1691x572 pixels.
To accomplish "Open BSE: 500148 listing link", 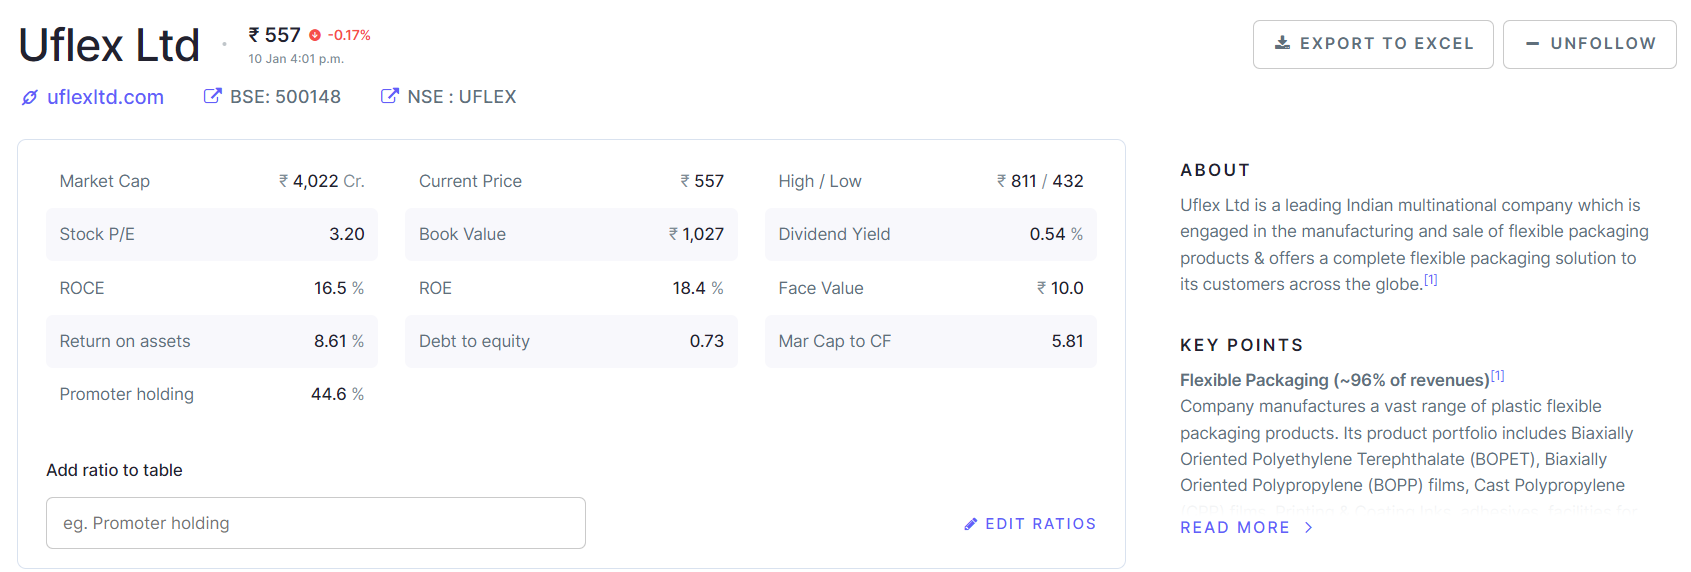I will click(x=285, y=97).
